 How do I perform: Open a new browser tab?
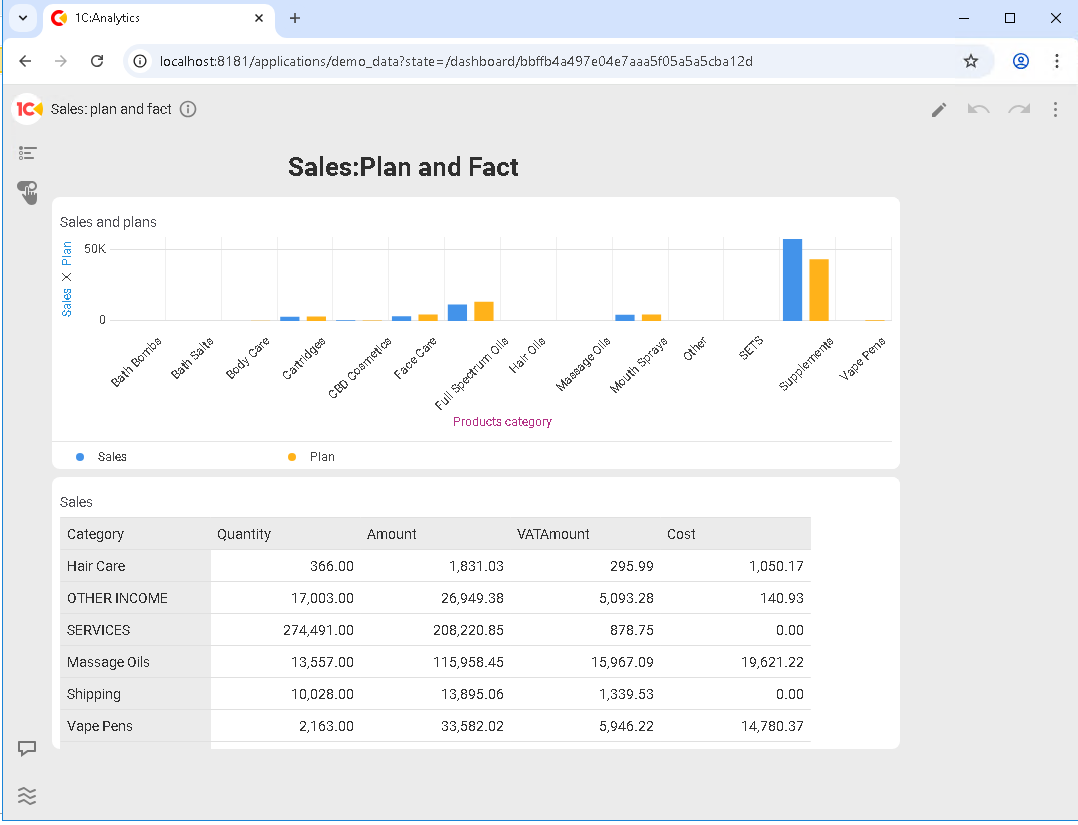click(295, 18)
